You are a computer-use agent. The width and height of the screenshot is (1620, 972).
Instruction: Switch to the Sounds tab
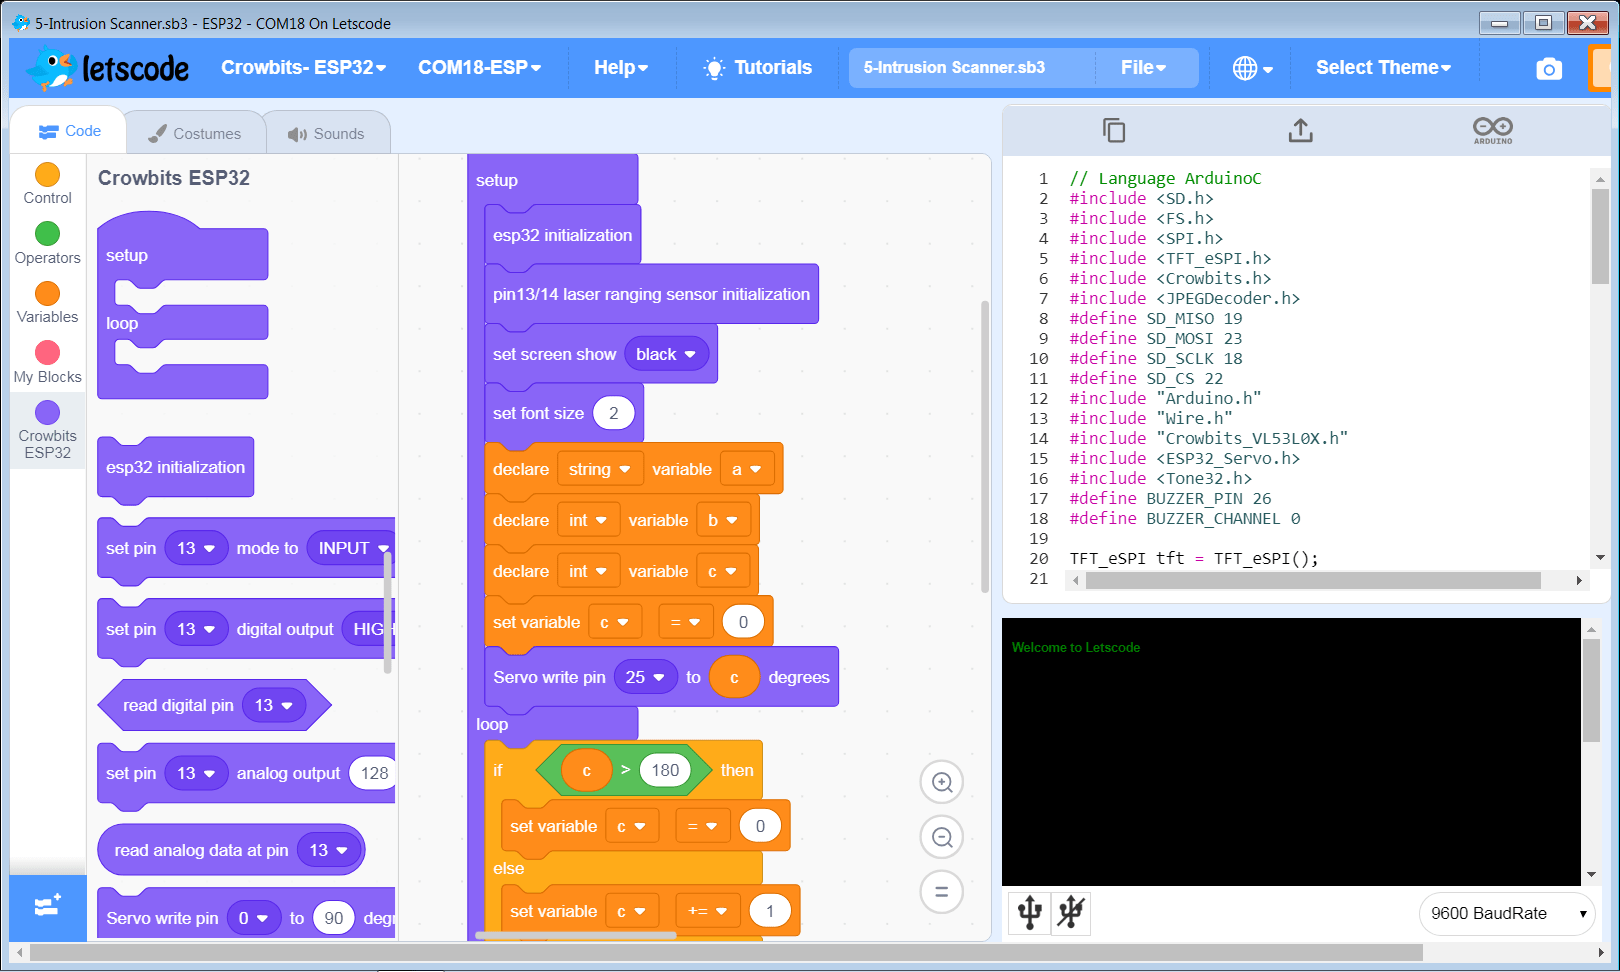pos(326,133)
